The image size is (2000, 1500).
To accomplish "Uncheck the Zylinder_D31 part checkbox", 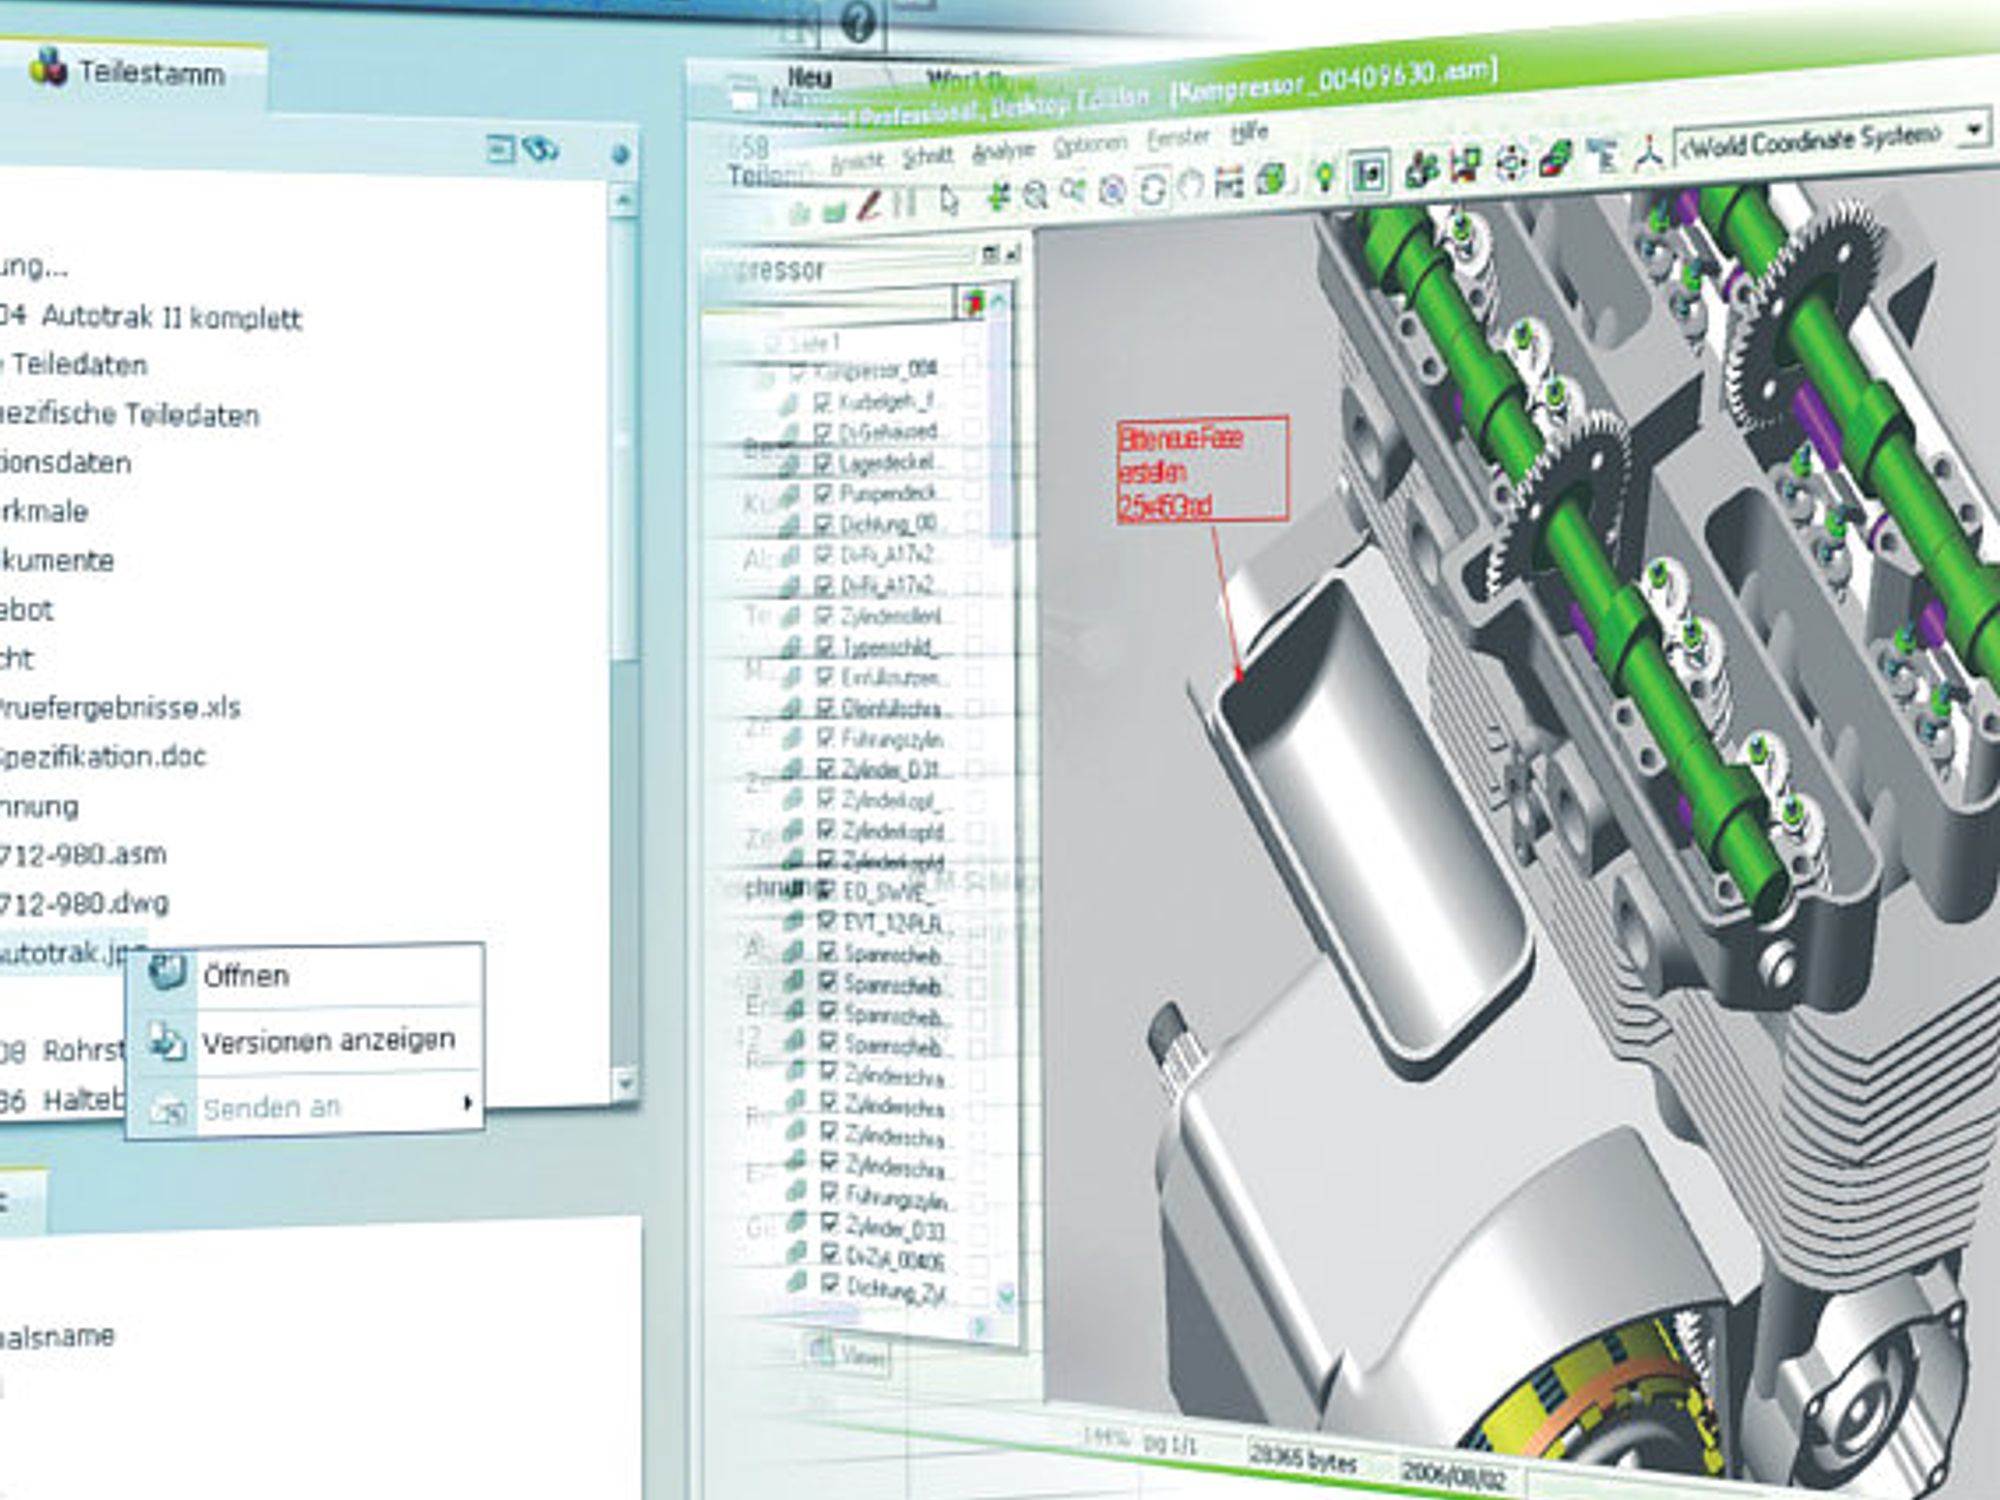I will pyautogui.click(x=826, y=769).
